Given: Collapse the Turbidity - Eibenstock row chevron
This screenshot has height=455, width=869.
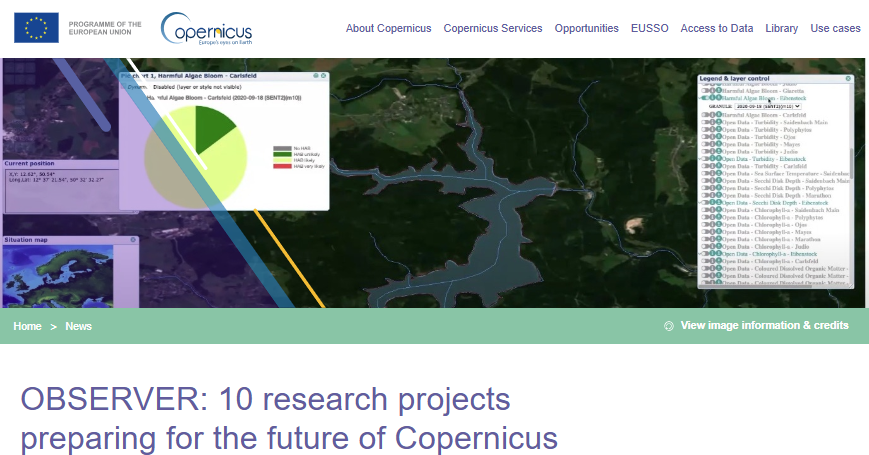Looking at the screenshot, I should click(699, 159).
